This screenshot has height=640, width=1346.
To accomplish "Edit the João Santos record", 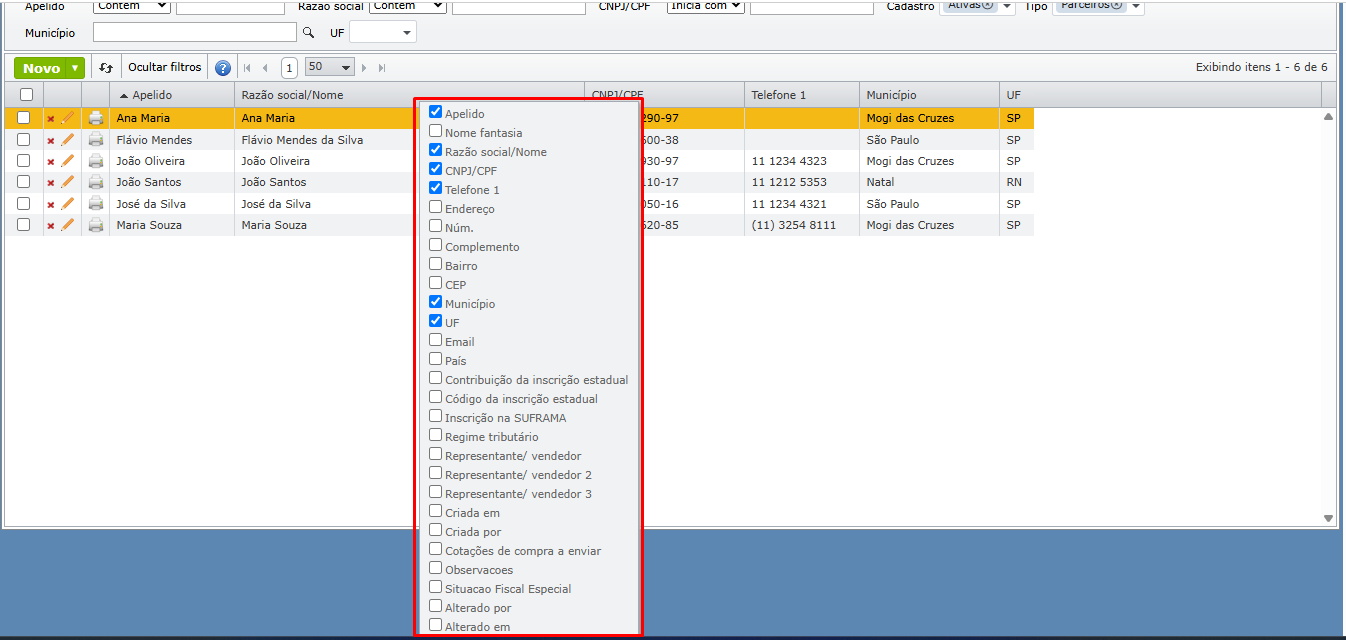I will tap(68, 182).
